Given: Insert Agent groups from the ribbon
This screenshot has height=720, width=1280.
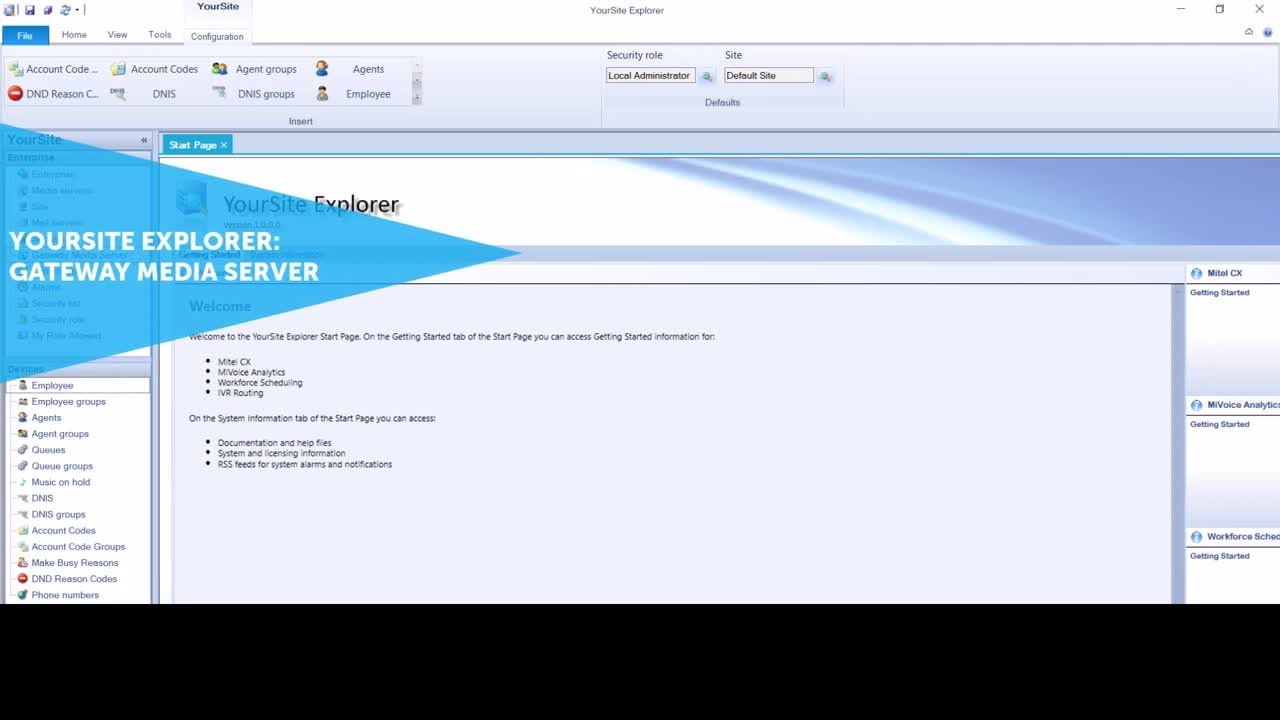Looking at the screenshot, I should [255, 69].
